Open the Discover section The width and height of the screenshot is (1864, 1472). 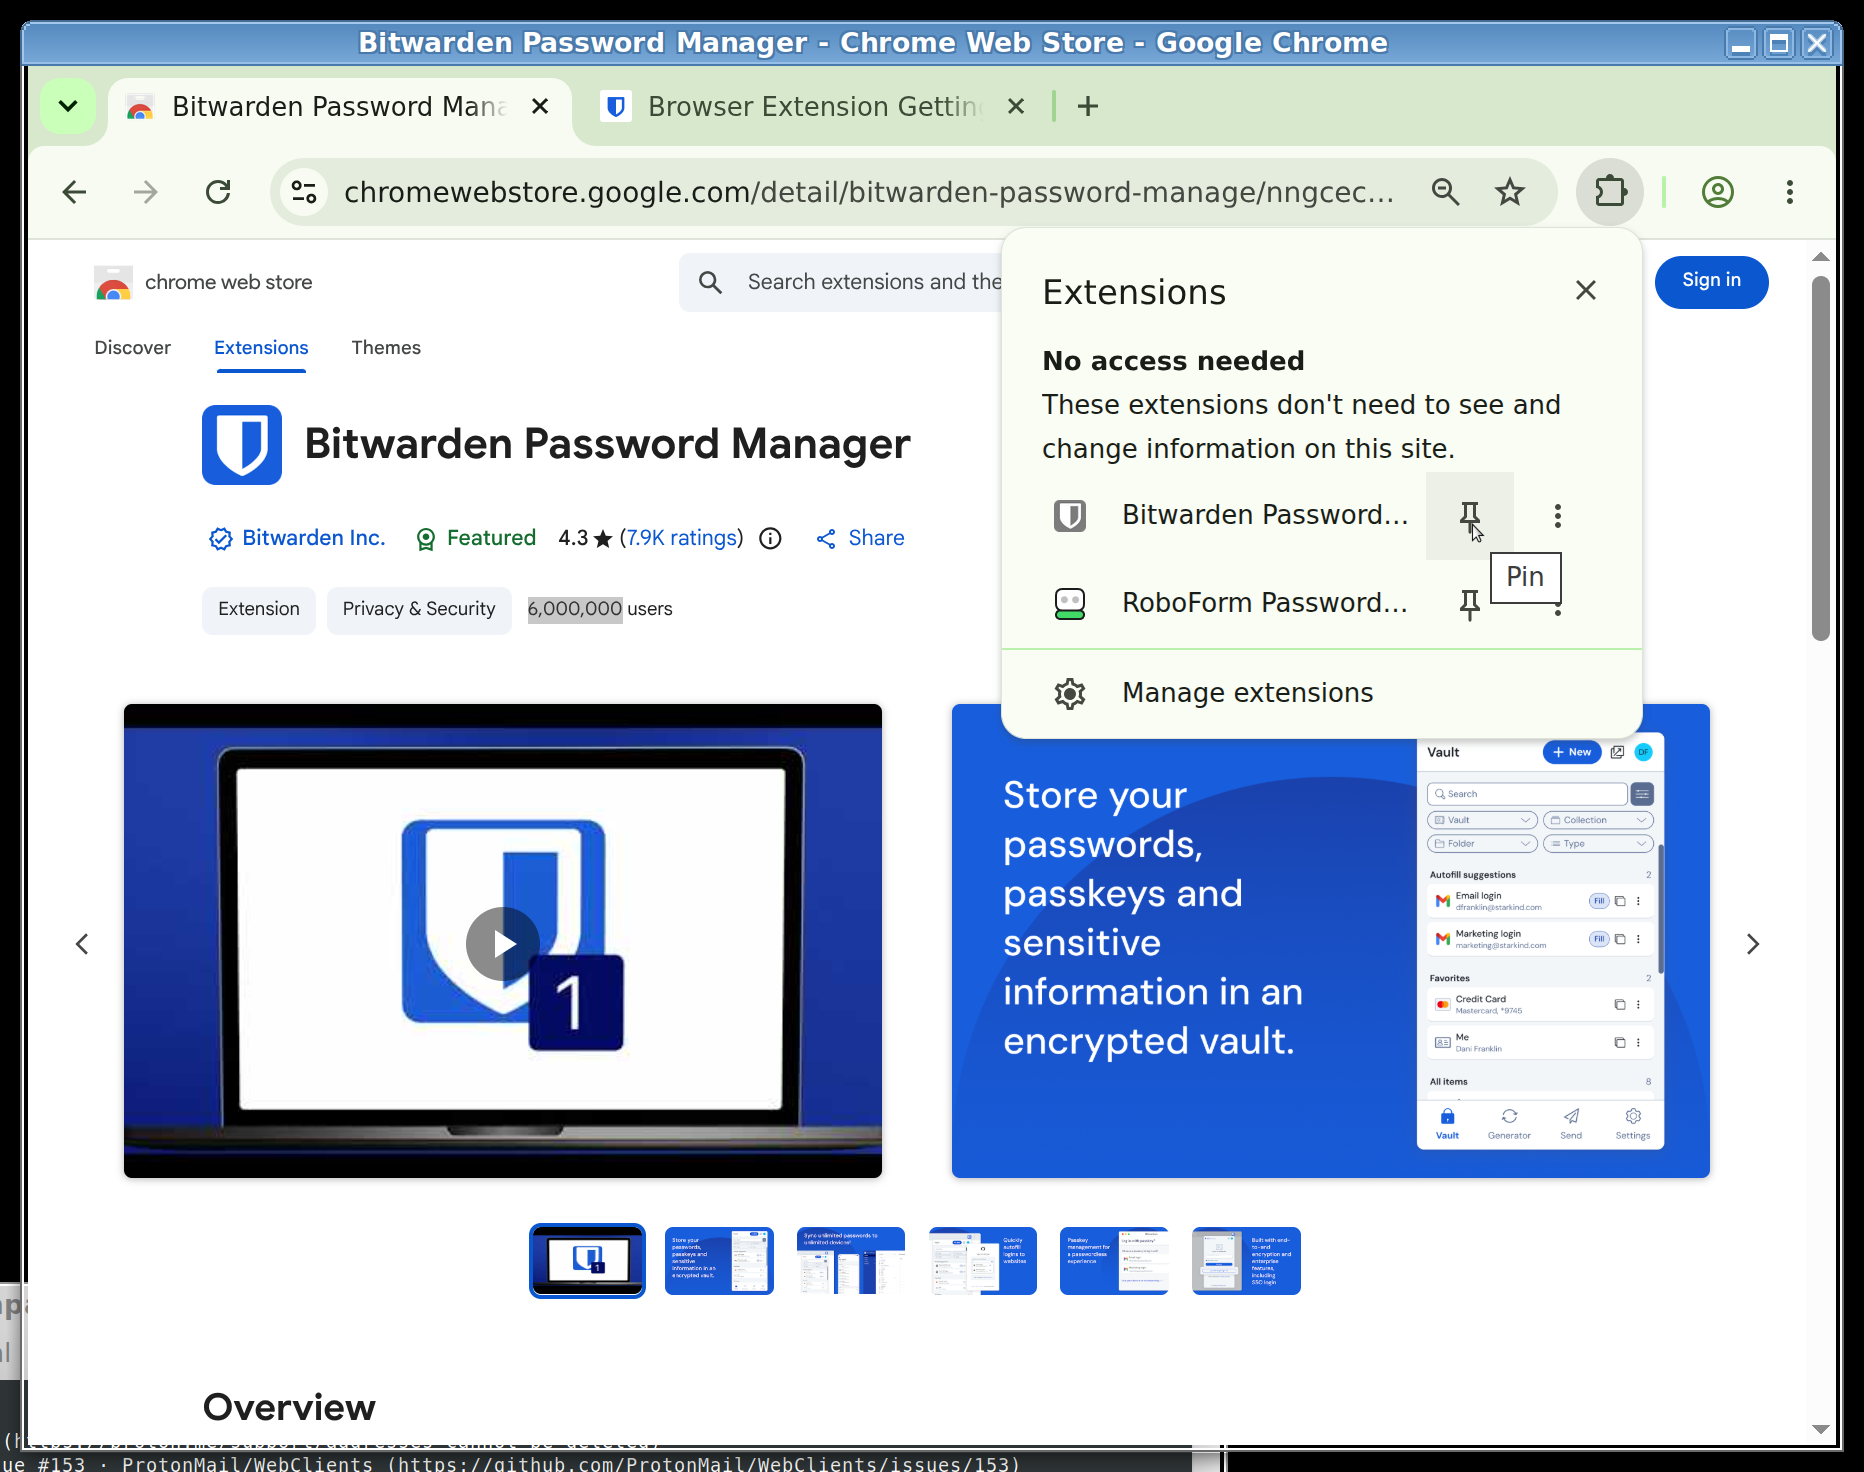pyautogui.click(x=132, y=348)
